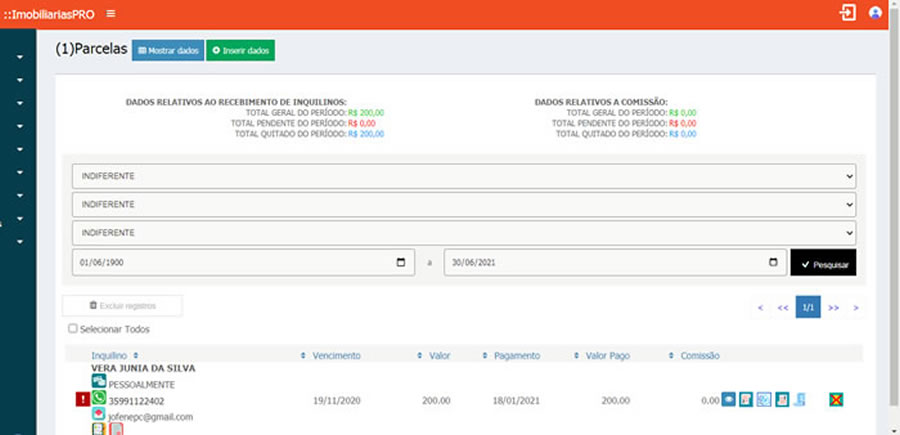Open the second INDIFERENTE dropdown
Image resolution: width=900 pixels, height=435 pixels.
[x=463, y=204]
